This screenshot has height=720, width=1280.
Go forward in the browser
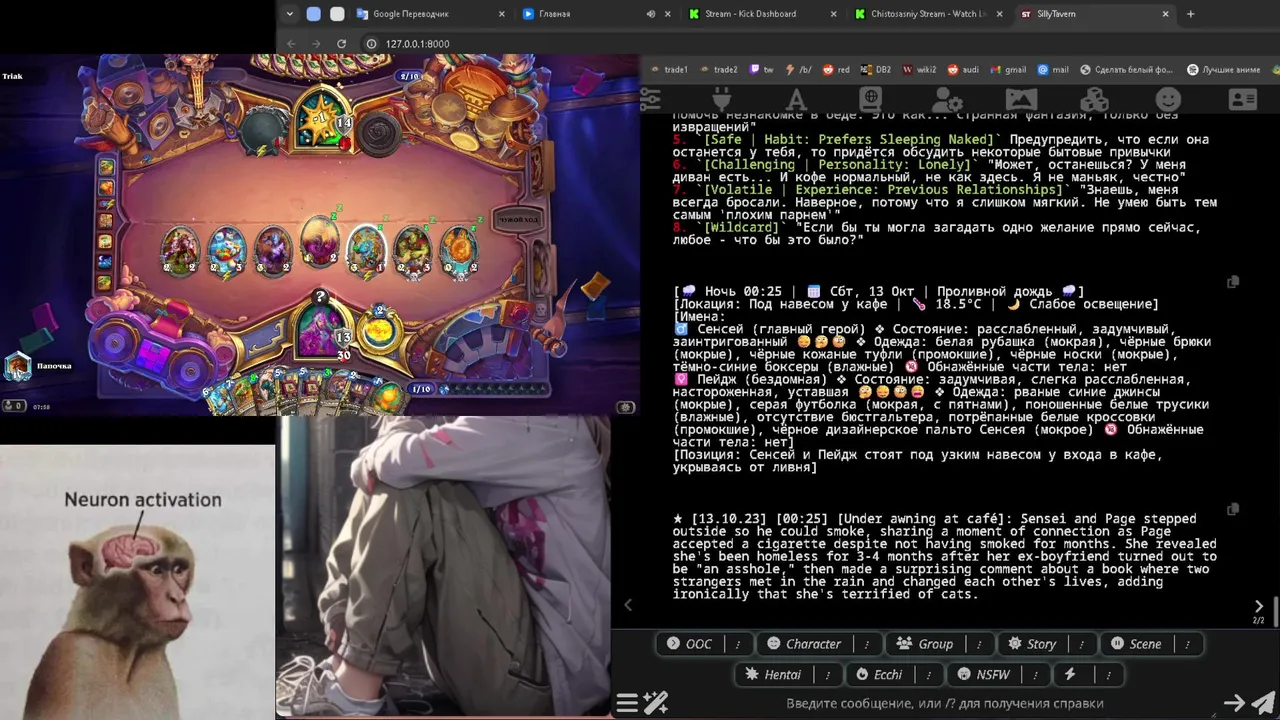click(316, 44)
